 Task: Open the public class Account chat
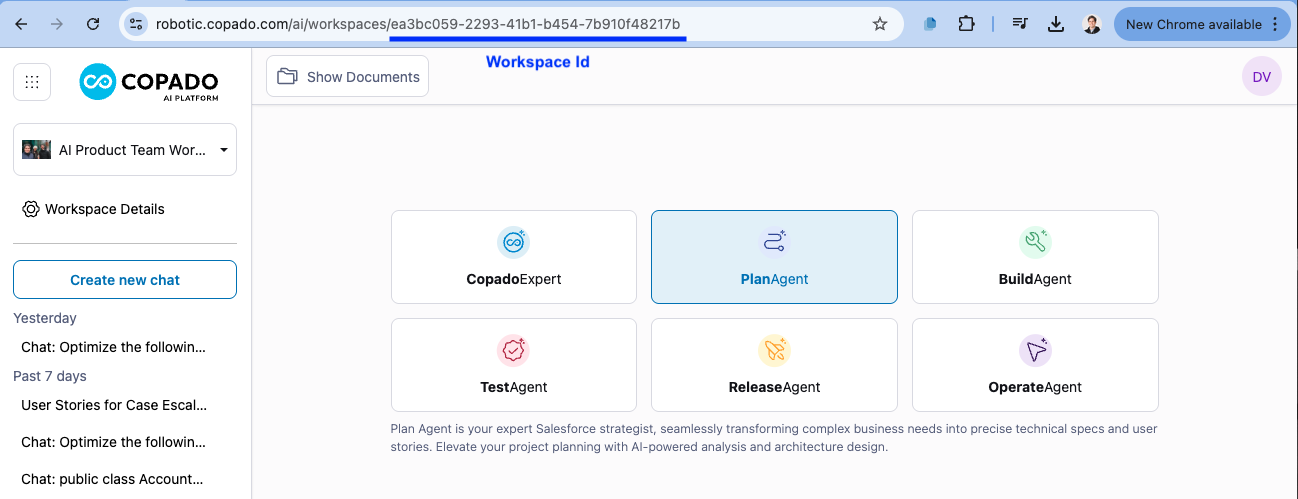[x=113, y=479]
